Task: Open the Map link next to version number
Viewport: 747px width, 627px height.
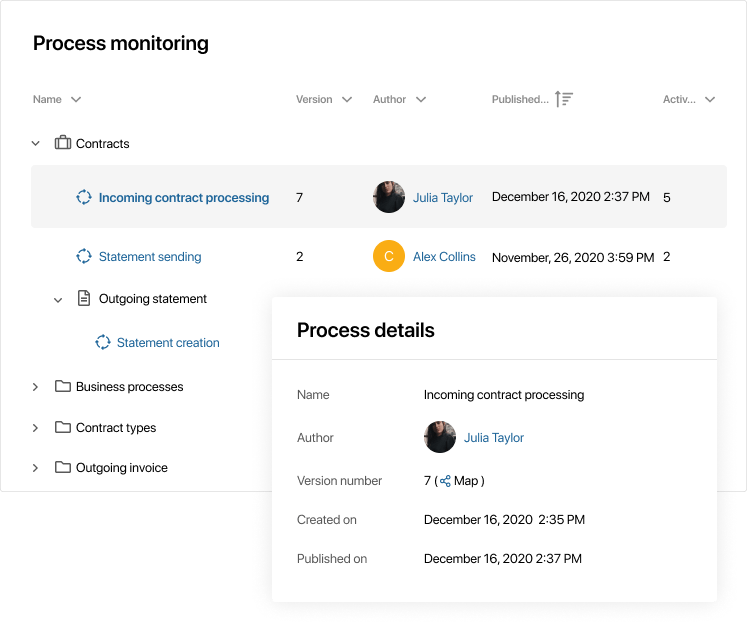Action: click(465, 481)
